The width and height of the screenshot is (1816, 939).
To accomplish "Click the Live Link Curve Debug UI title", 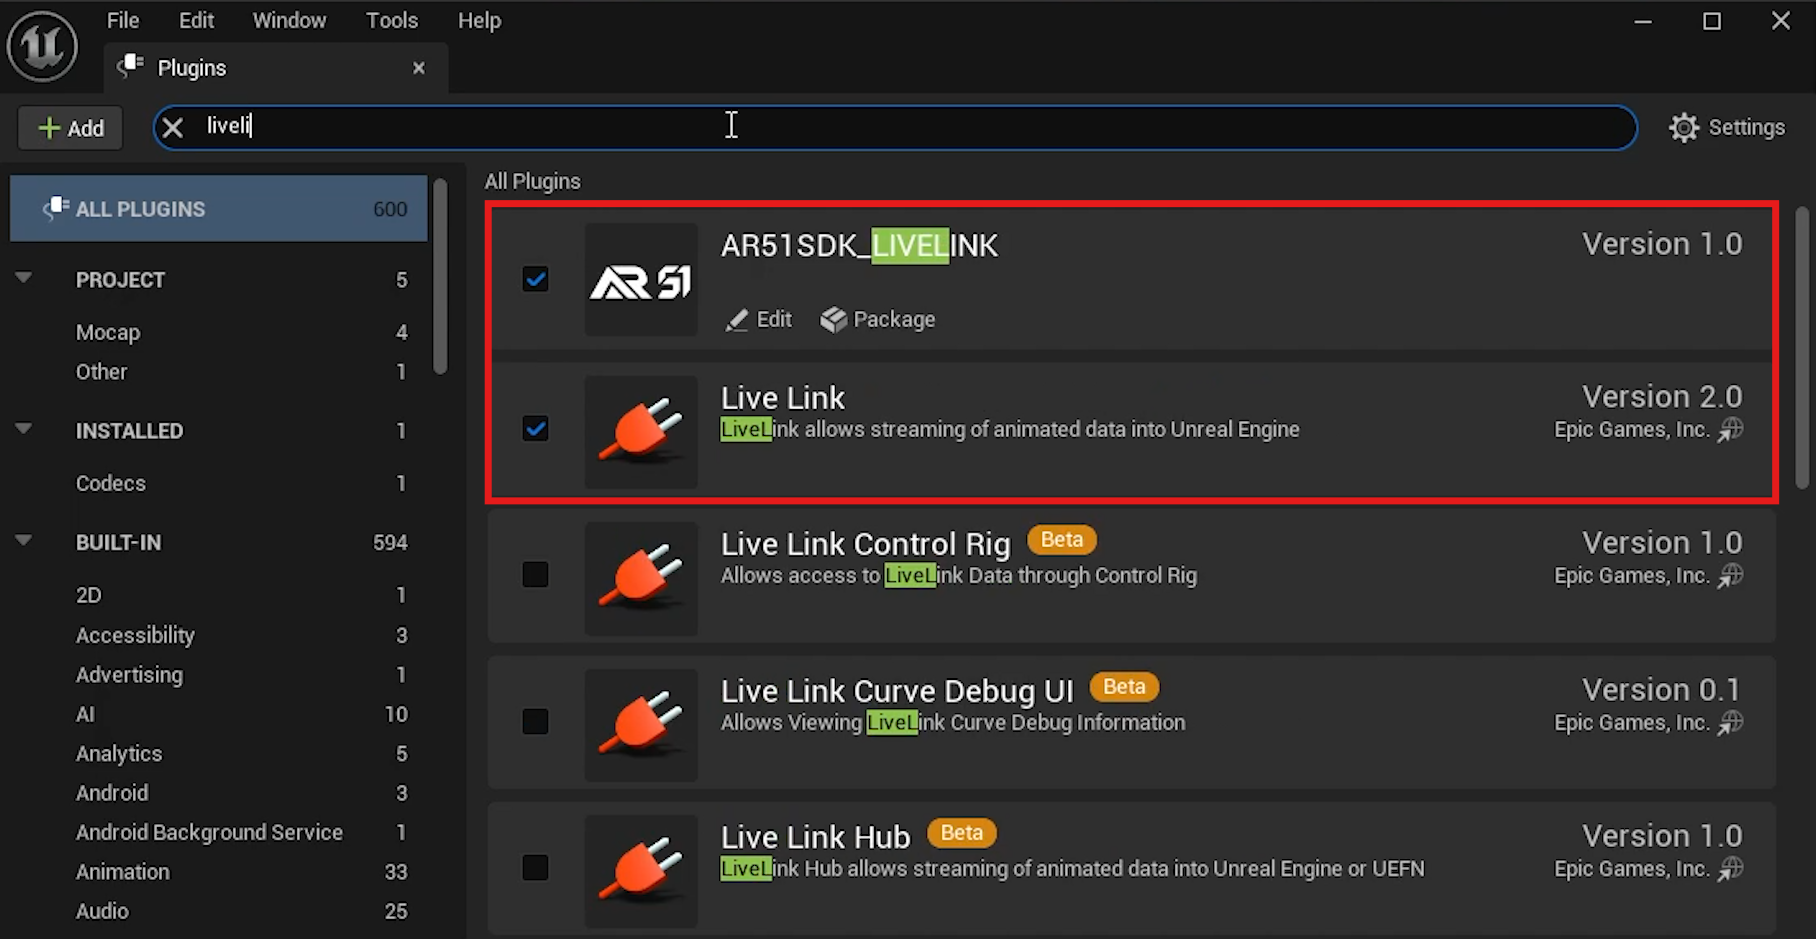I will tap(897, 691).
